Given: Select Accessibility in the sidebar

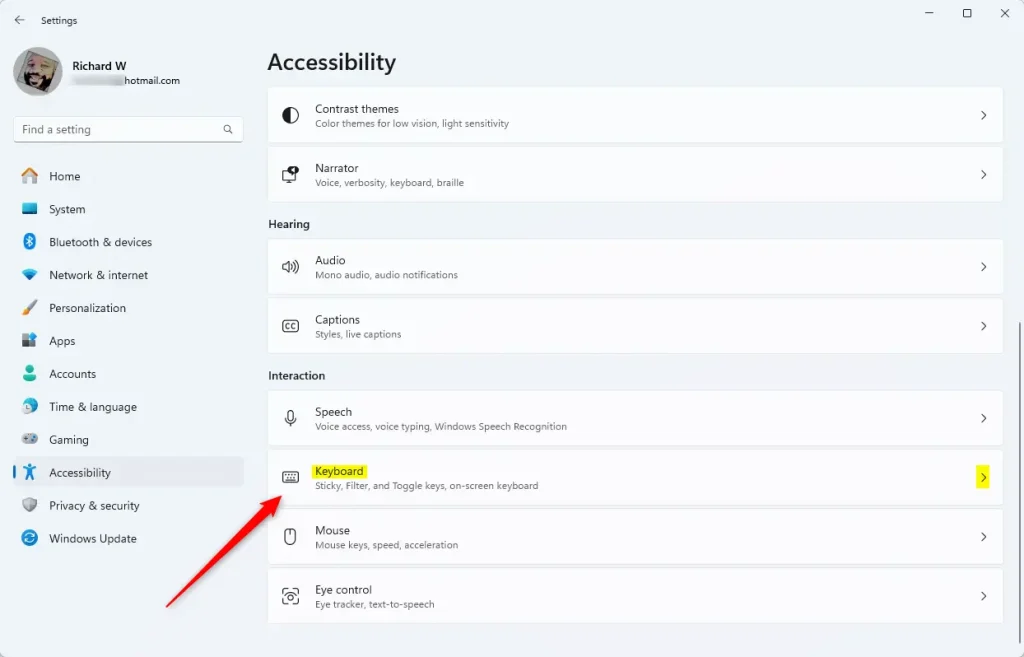Looking at the screenshot, I should (128, 473).
